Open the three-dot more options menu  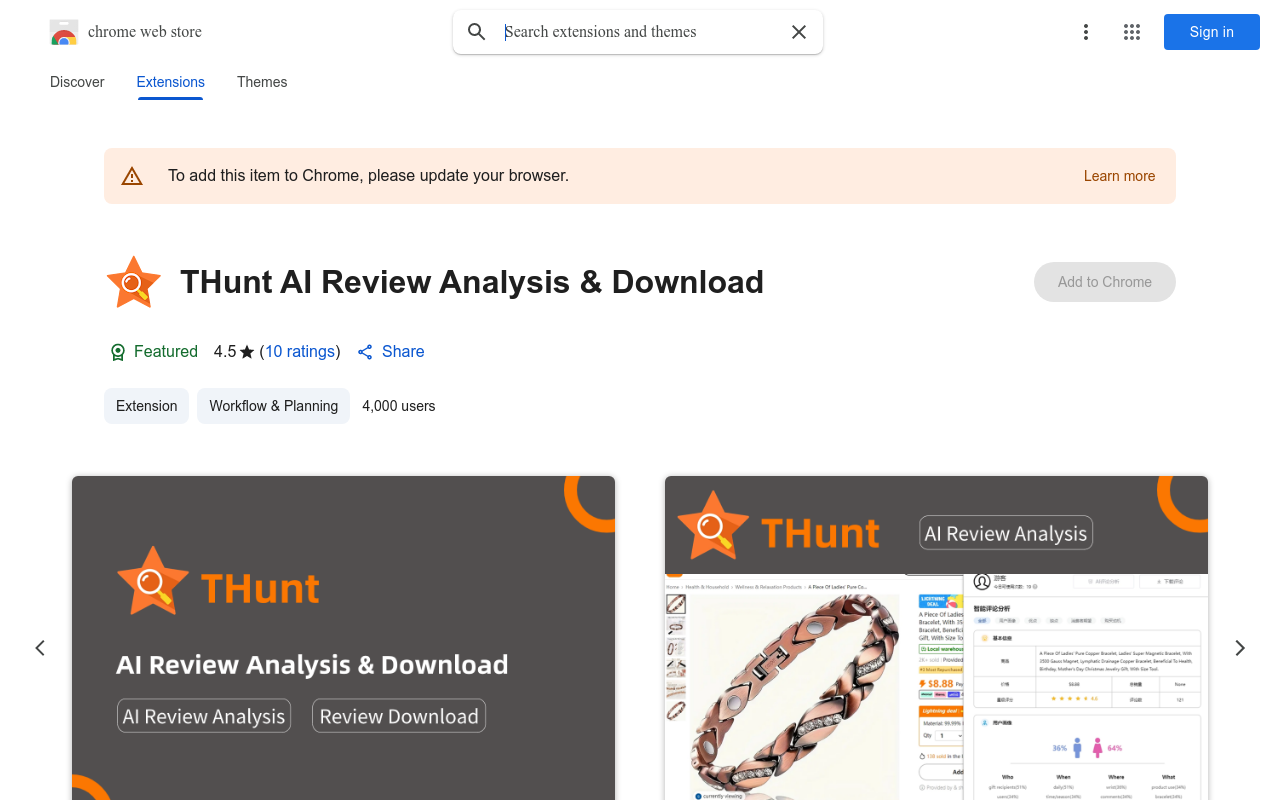point(1086,32)
